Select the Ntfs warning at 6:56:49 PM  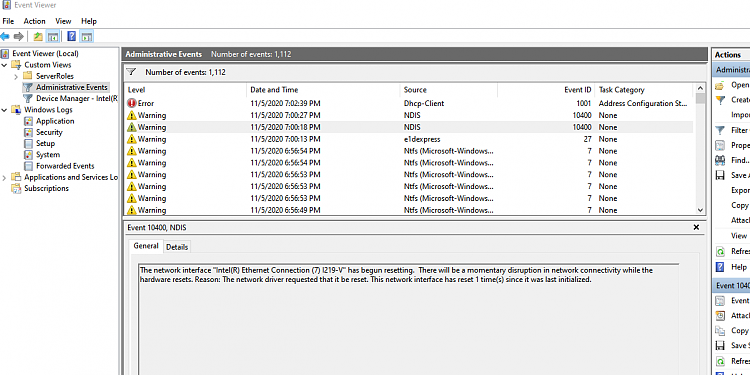tap(409, 210)
